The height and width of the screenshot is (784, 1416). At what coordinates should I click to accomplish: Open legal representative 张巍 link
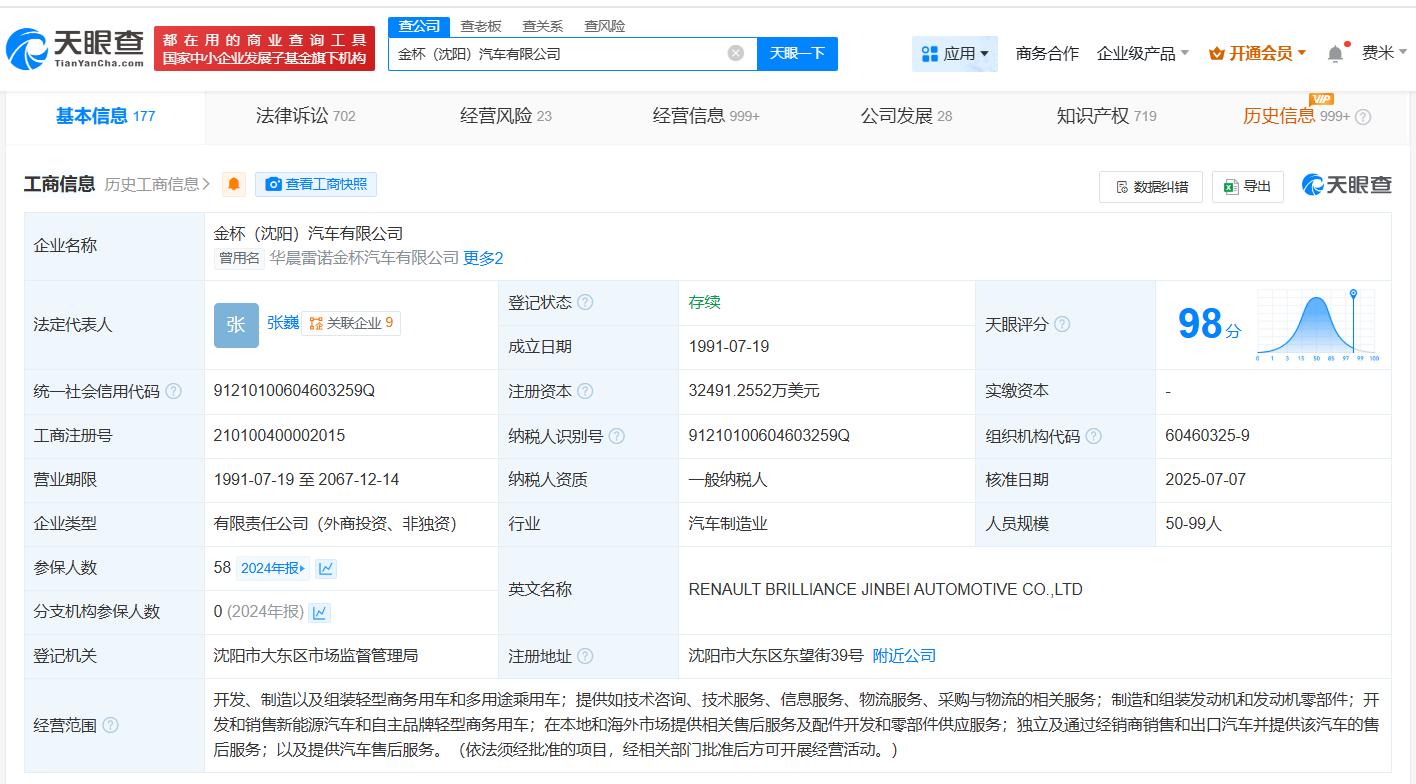tap(283, 323)
